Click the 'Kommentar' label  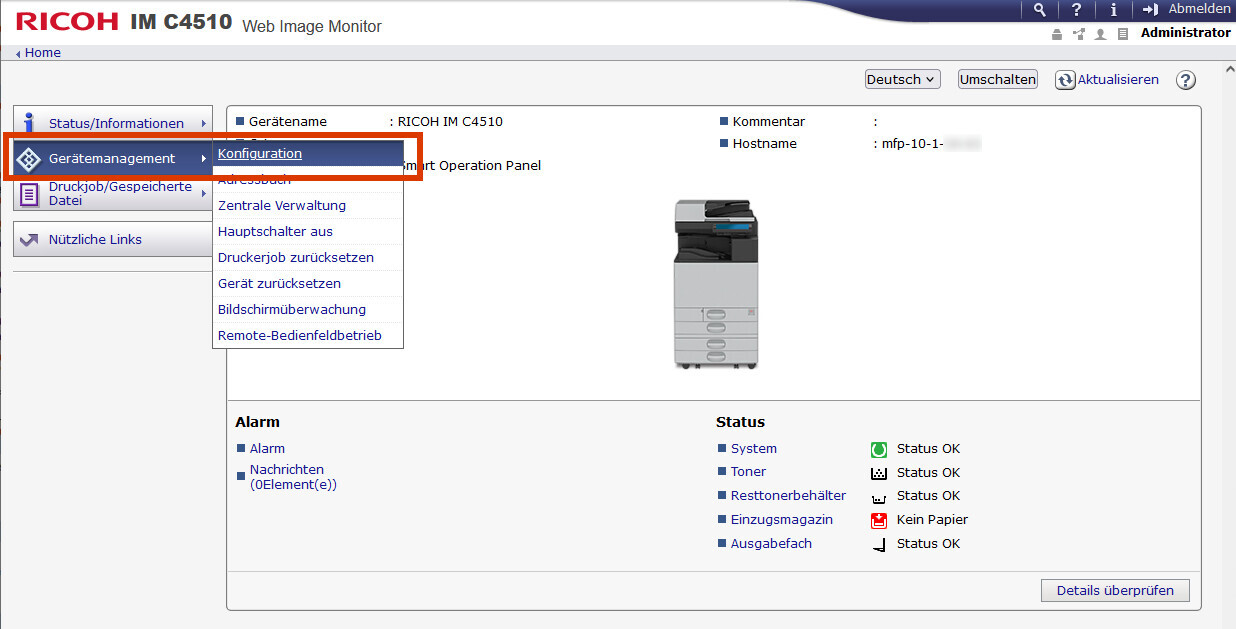point(769,122)
